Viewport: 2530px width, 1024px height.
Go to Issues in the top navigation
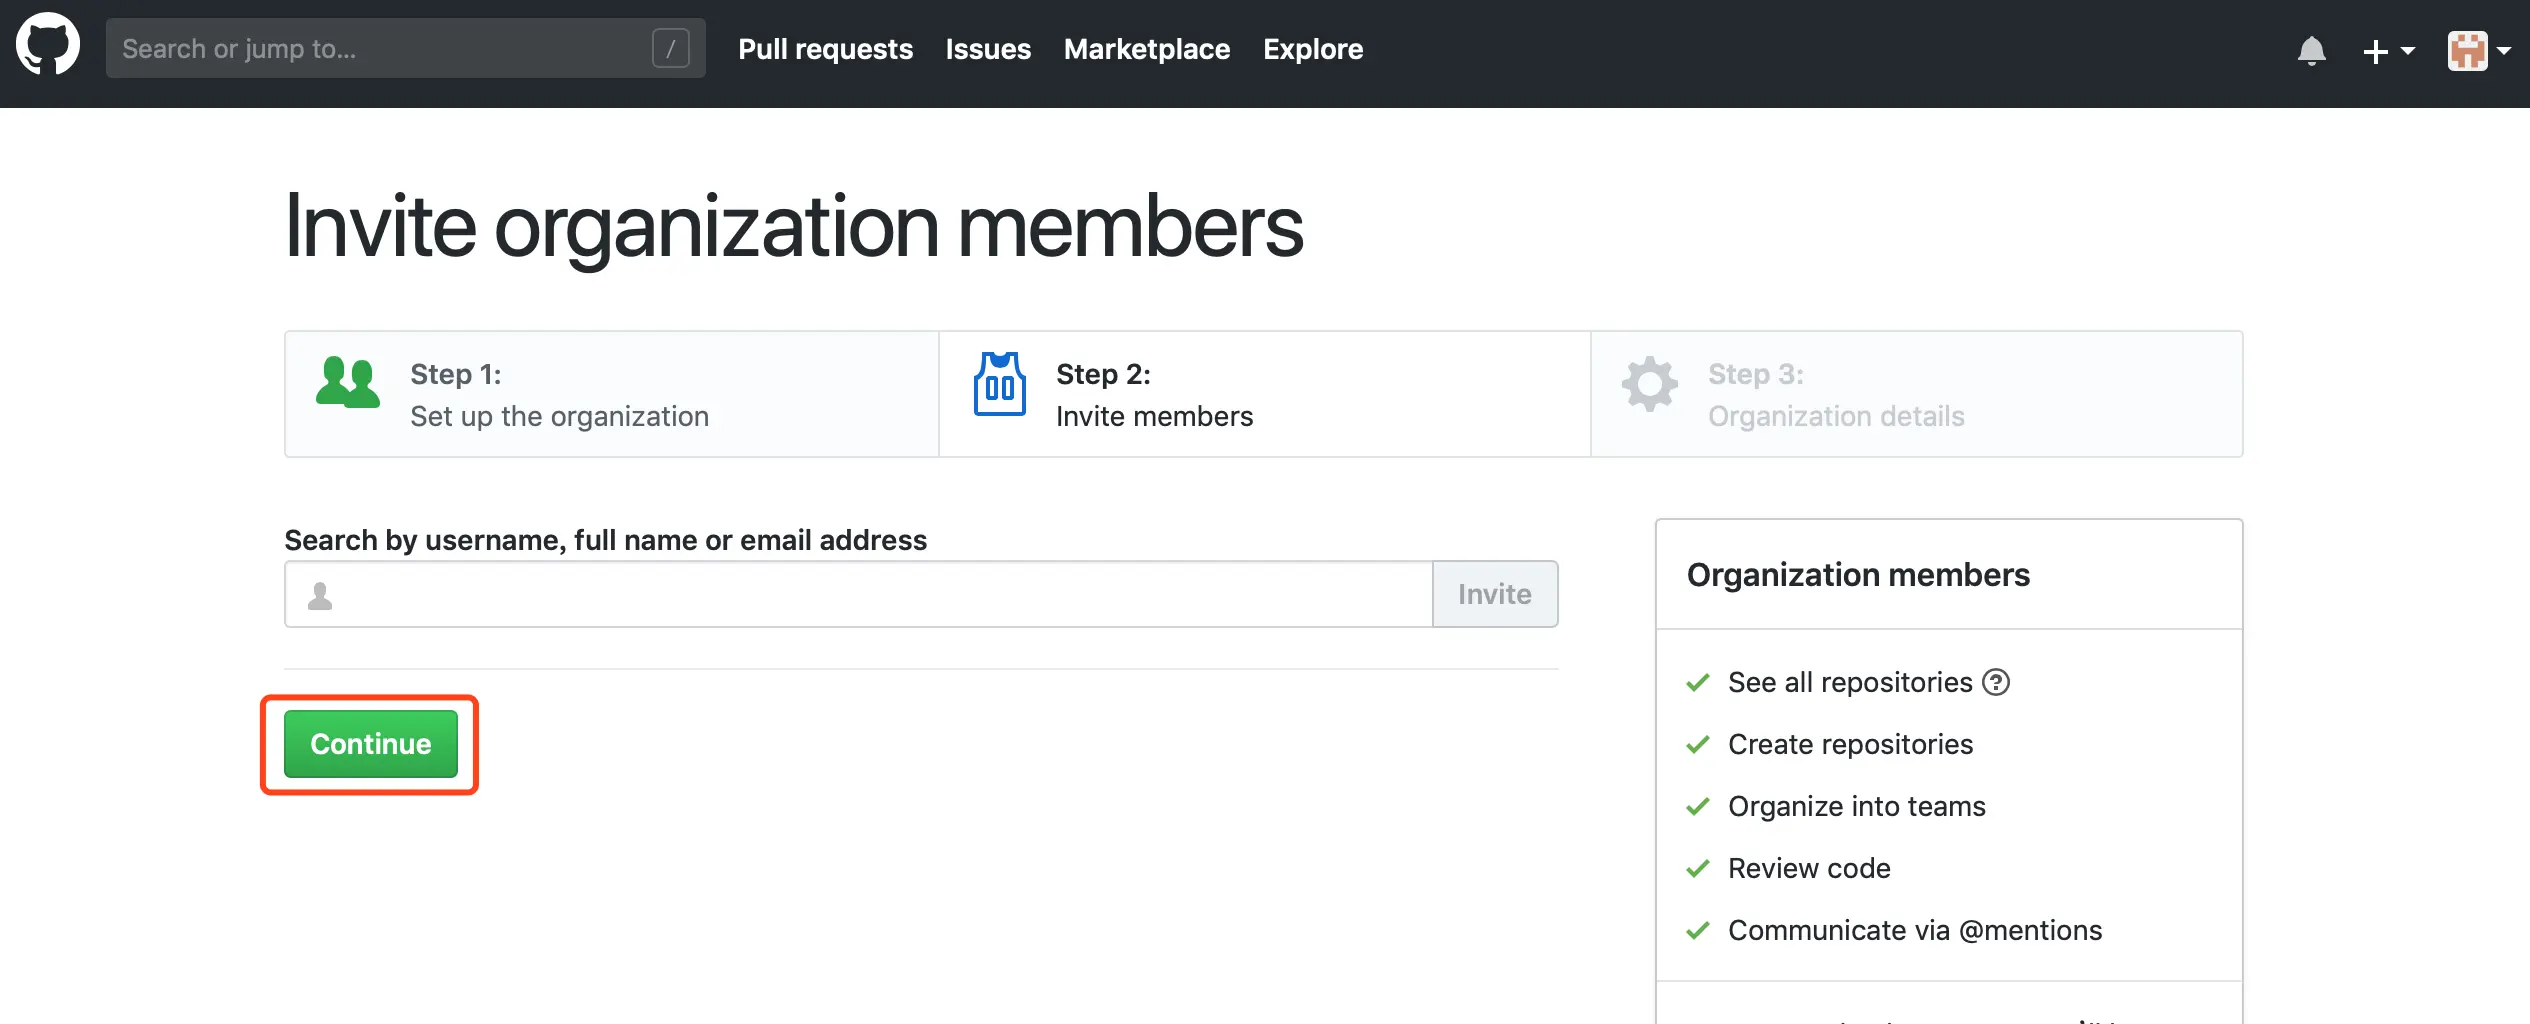tap(988, 49)
